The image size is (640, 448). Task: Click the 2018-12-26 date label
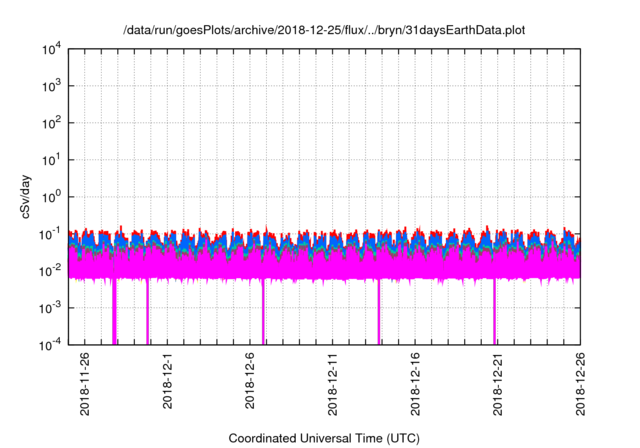580,384
